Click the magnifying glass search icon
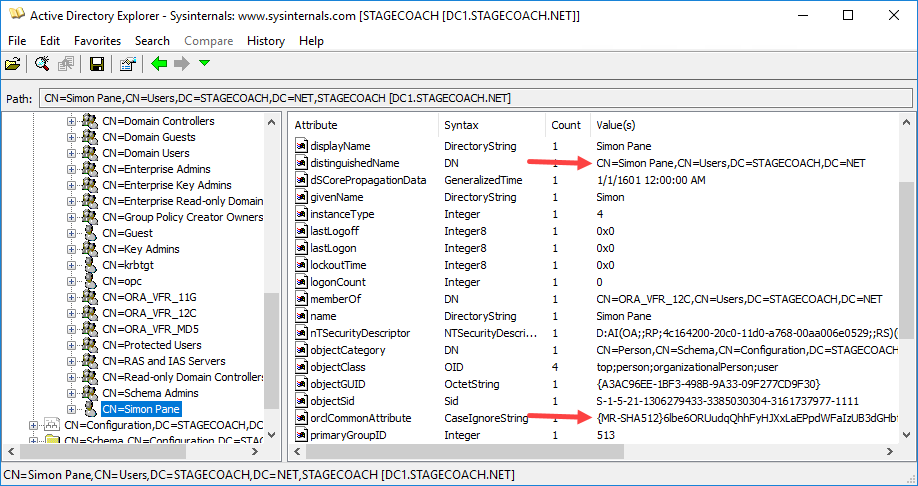This screenshot has height=486, width=918. [42, 64]
